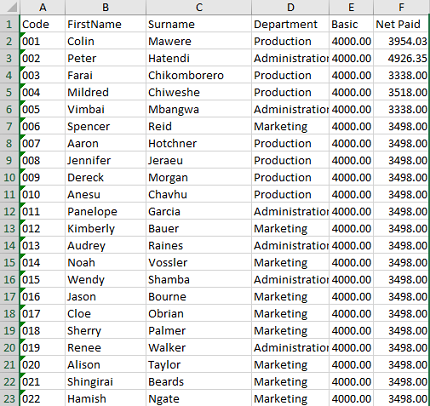Screen dimensions: 430x406
Task: Select column A header
Action: (43, 7)
